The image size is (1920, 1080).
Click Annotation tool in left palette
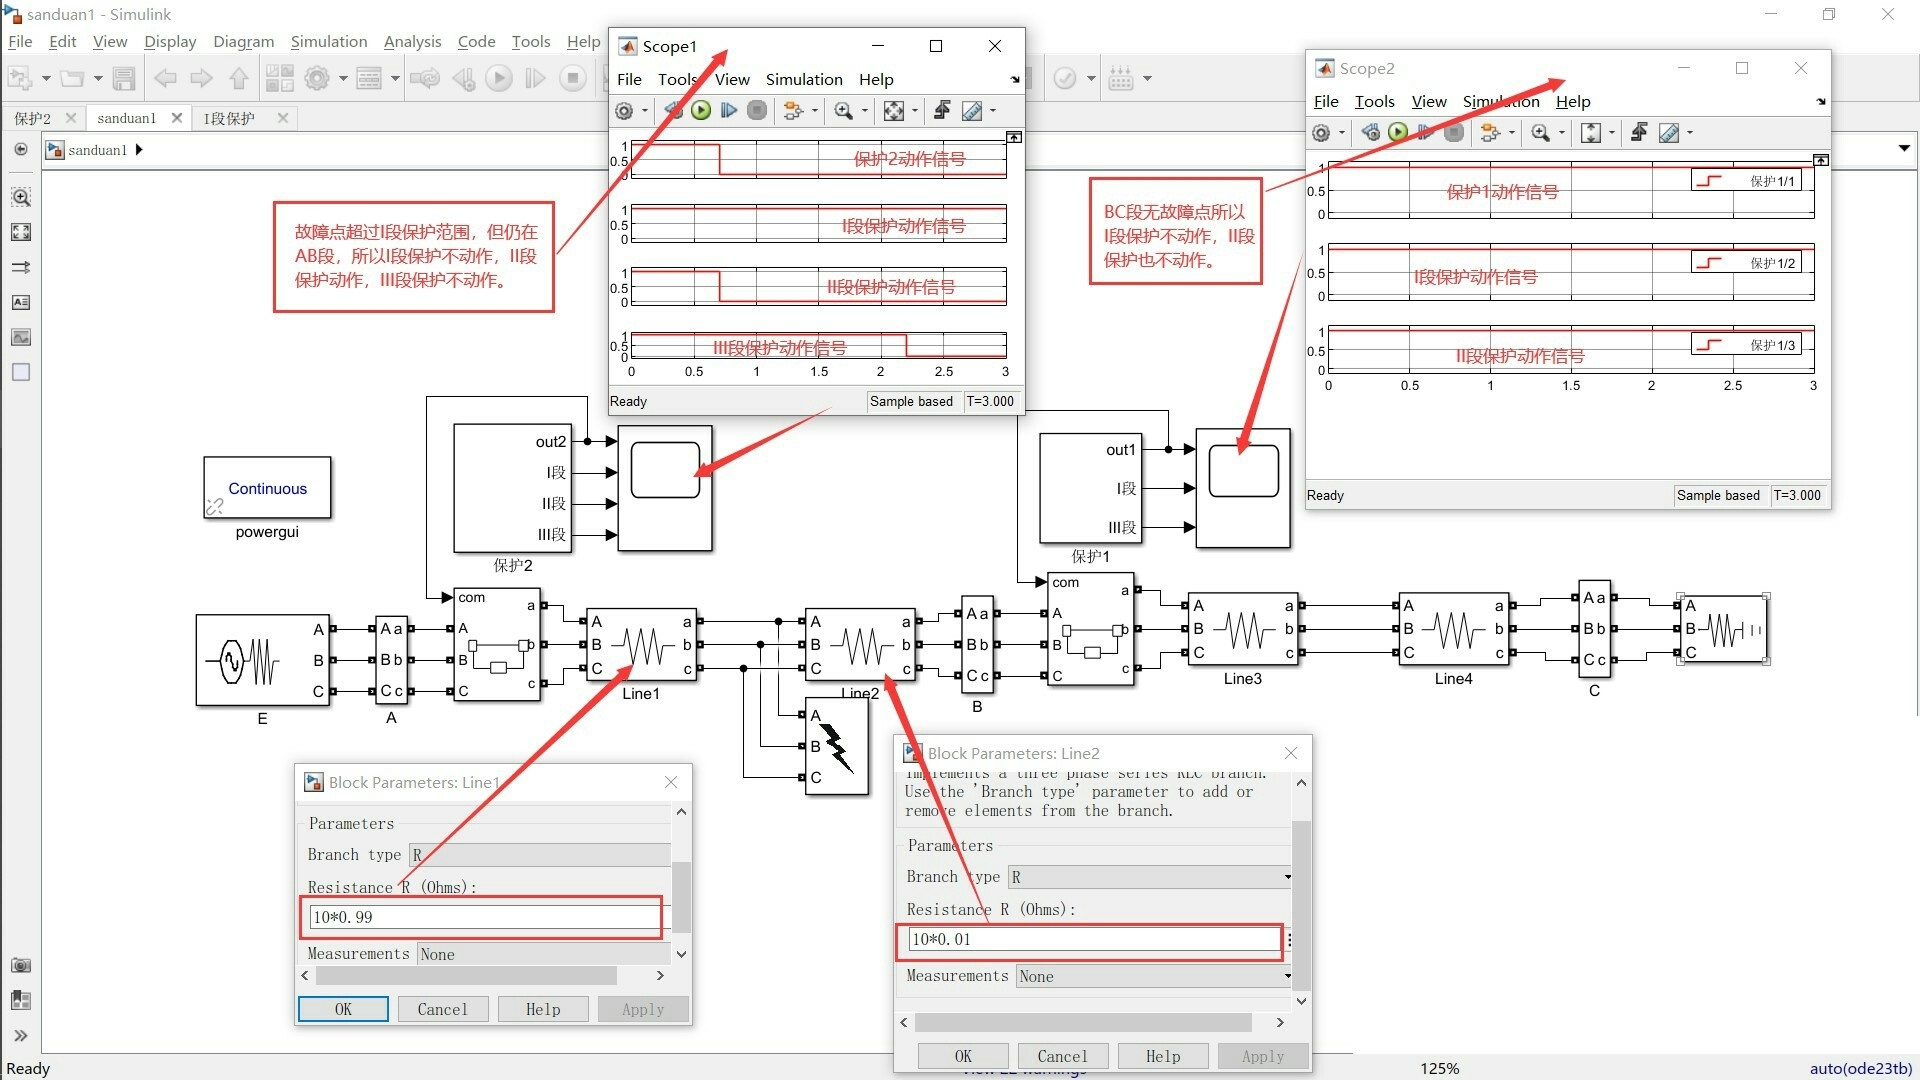(20, 302)
